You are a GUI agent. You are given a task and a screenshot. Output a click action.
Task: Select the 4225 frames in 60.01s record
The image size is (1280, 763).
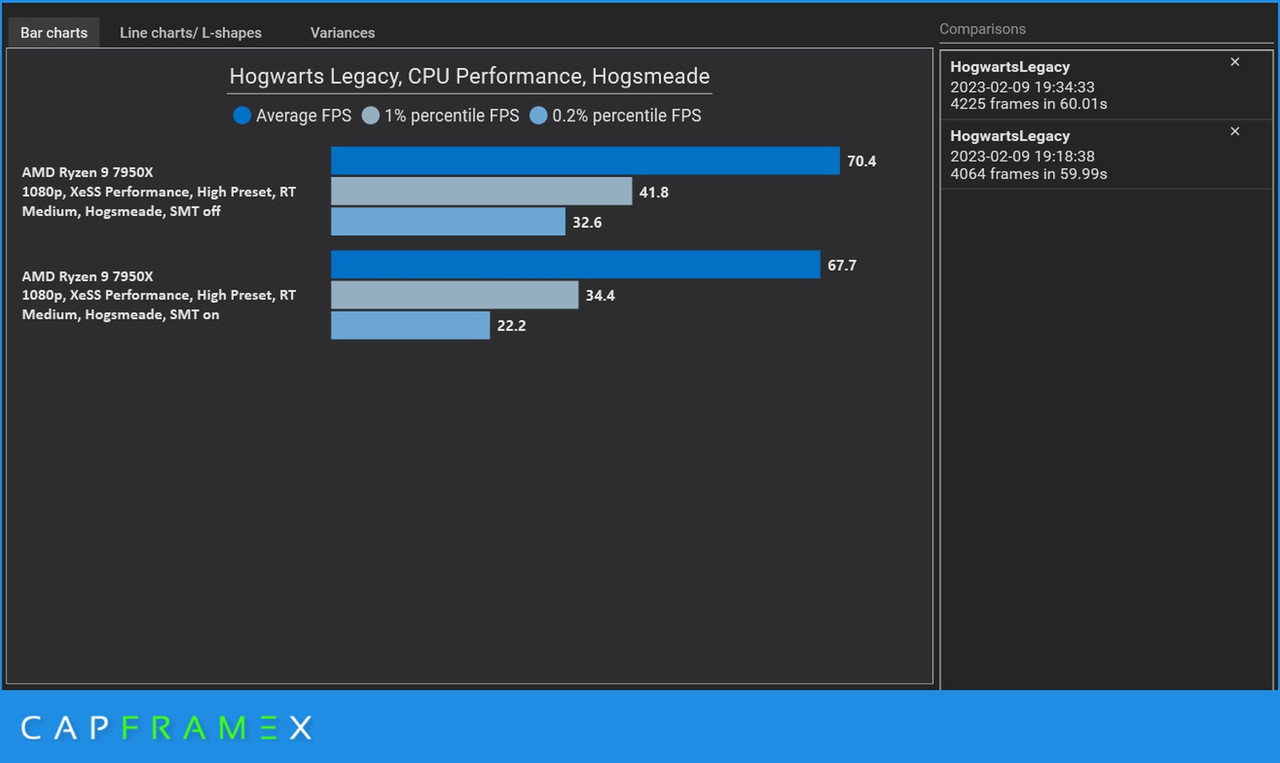point(1106,85)
